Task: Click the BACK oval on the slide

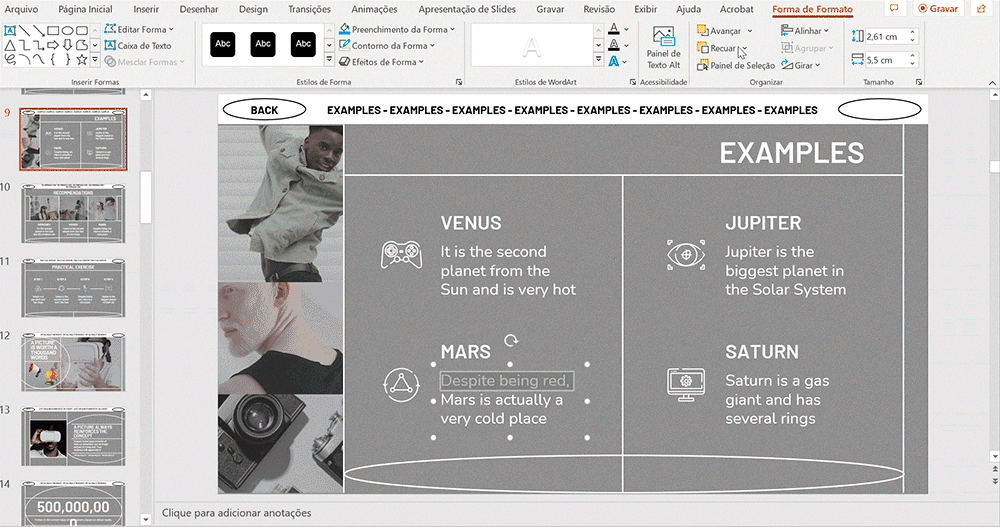Action: [264, 110]
